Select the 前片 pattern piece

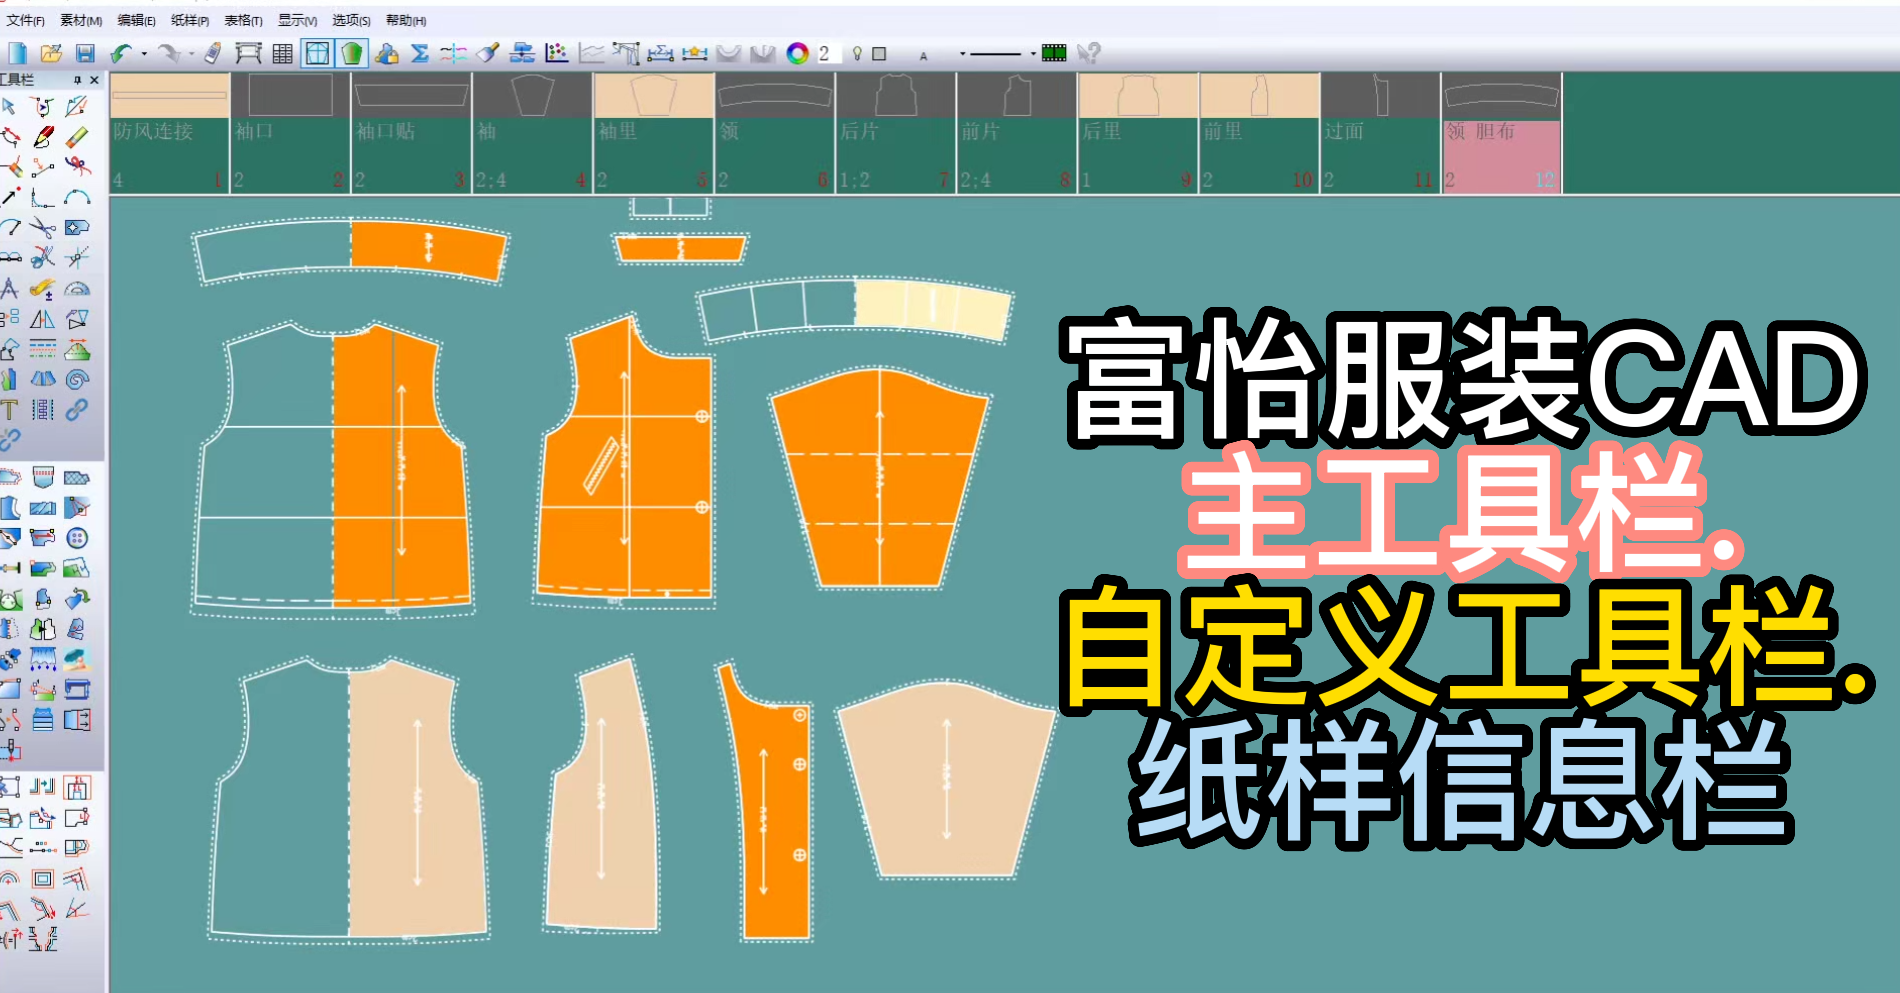(1017, 133)
